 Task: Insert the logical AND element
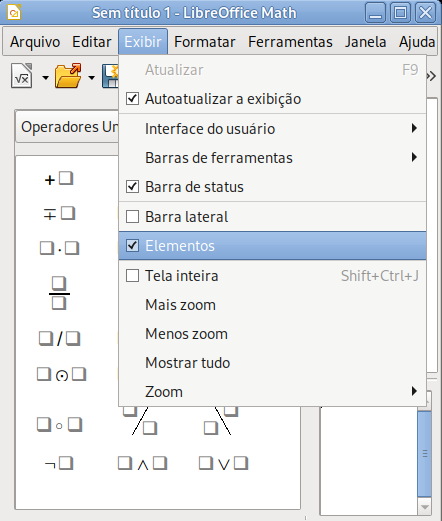tap(142, 463)
